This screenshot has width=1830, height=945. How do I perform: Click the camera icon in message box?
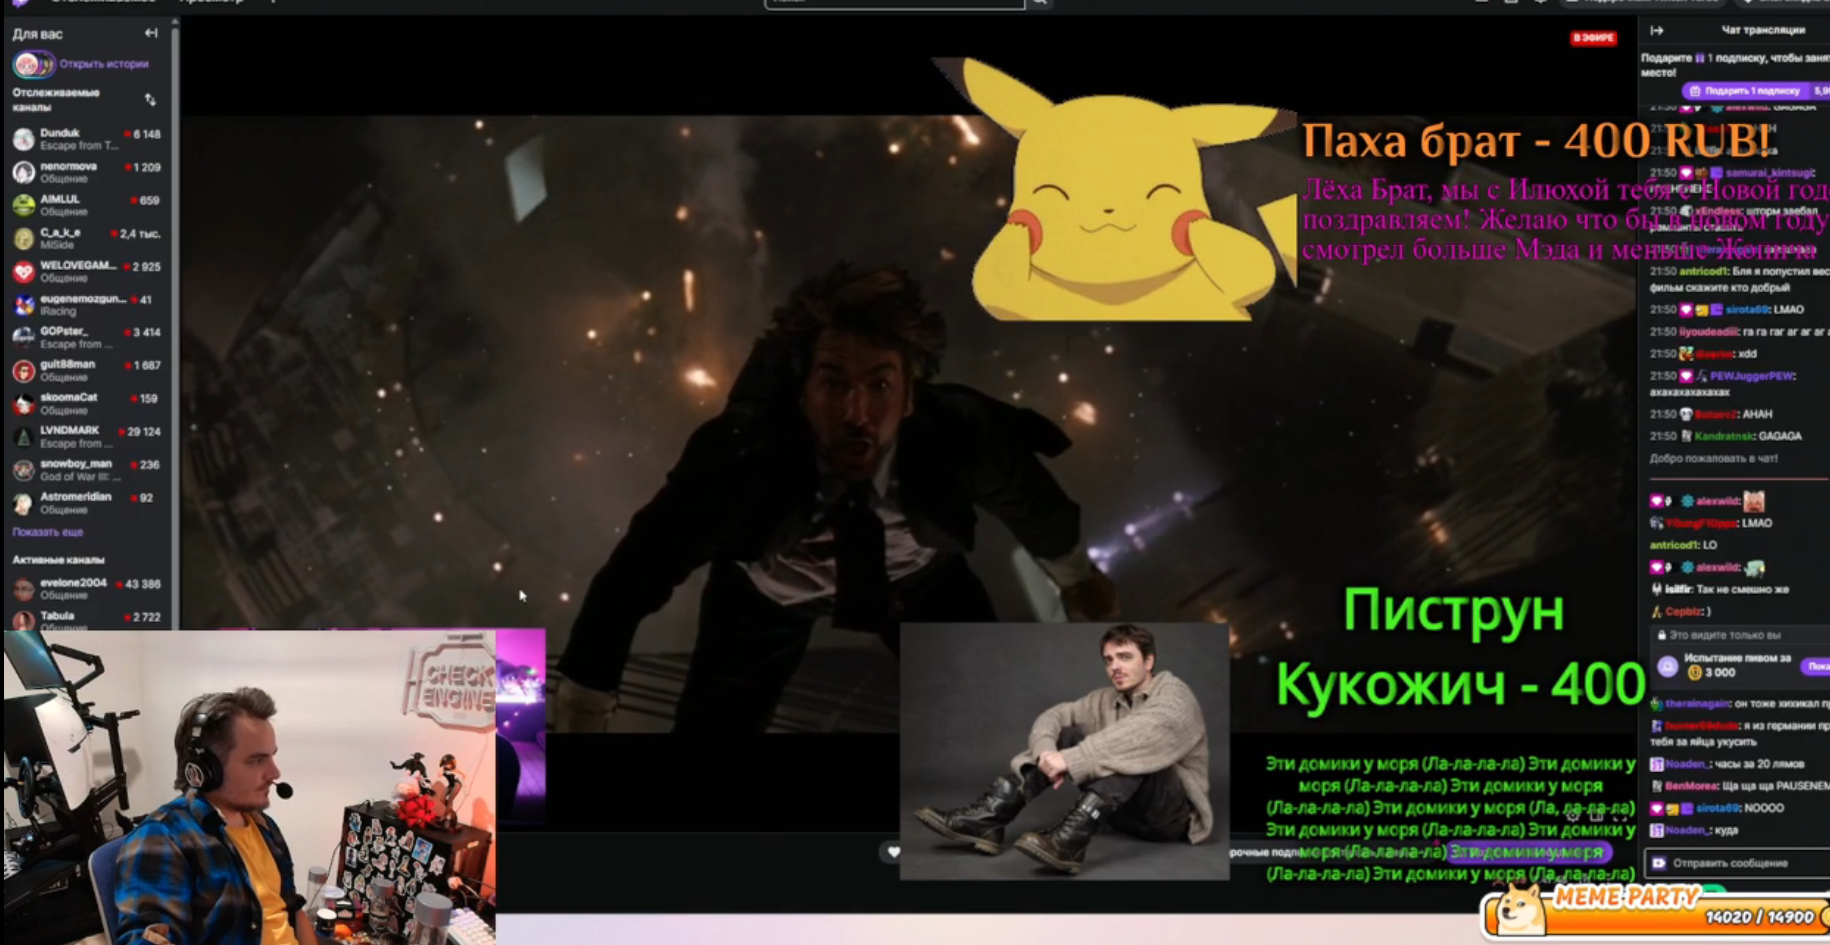click(1659, 863)
